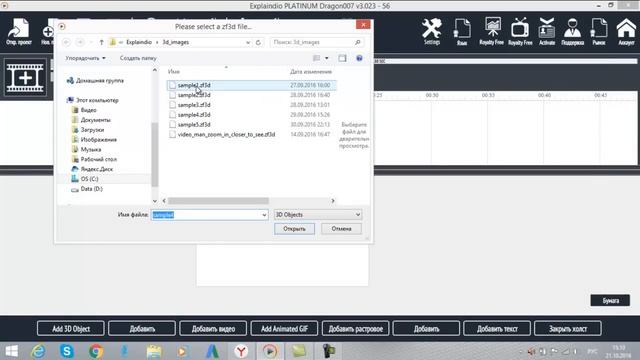
Task: Open Skype from the taskbar
Action: [67, 351]
